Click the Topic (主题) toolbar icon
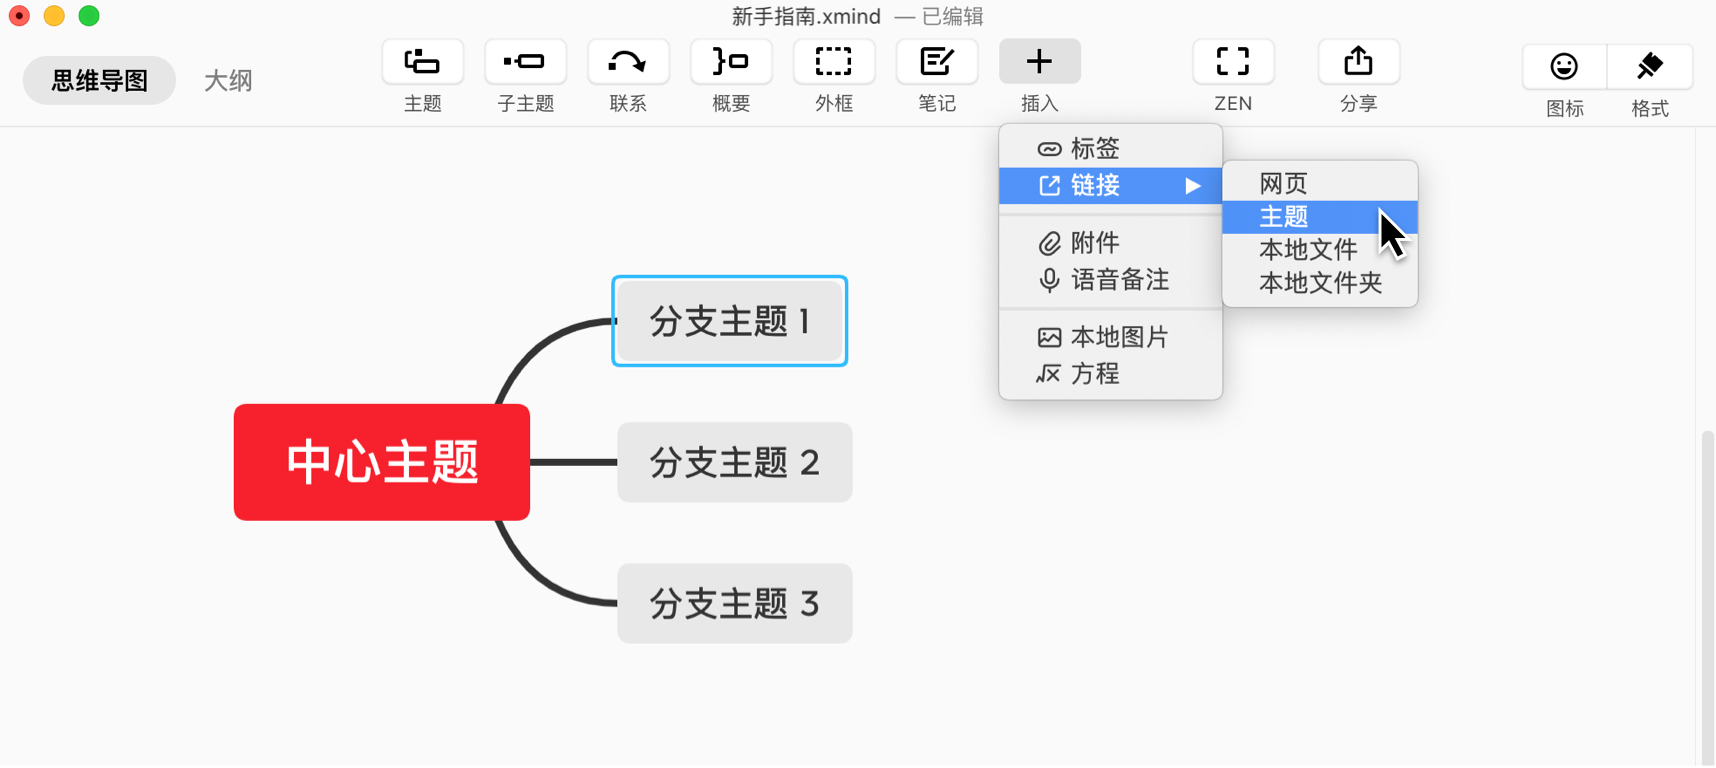Screen dimensions: 1716x768 (422, 63)
